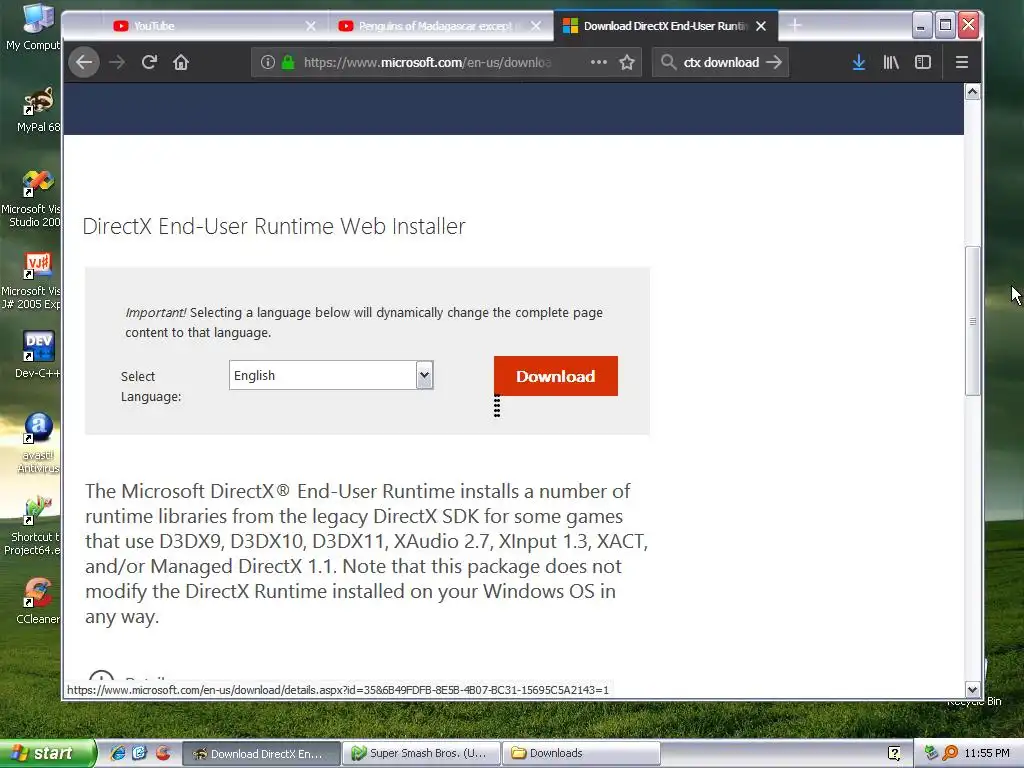Image resolution: width=1024 pixels, height=768 pixels.
Task: Open a new tab with plus
Action: 795,25
